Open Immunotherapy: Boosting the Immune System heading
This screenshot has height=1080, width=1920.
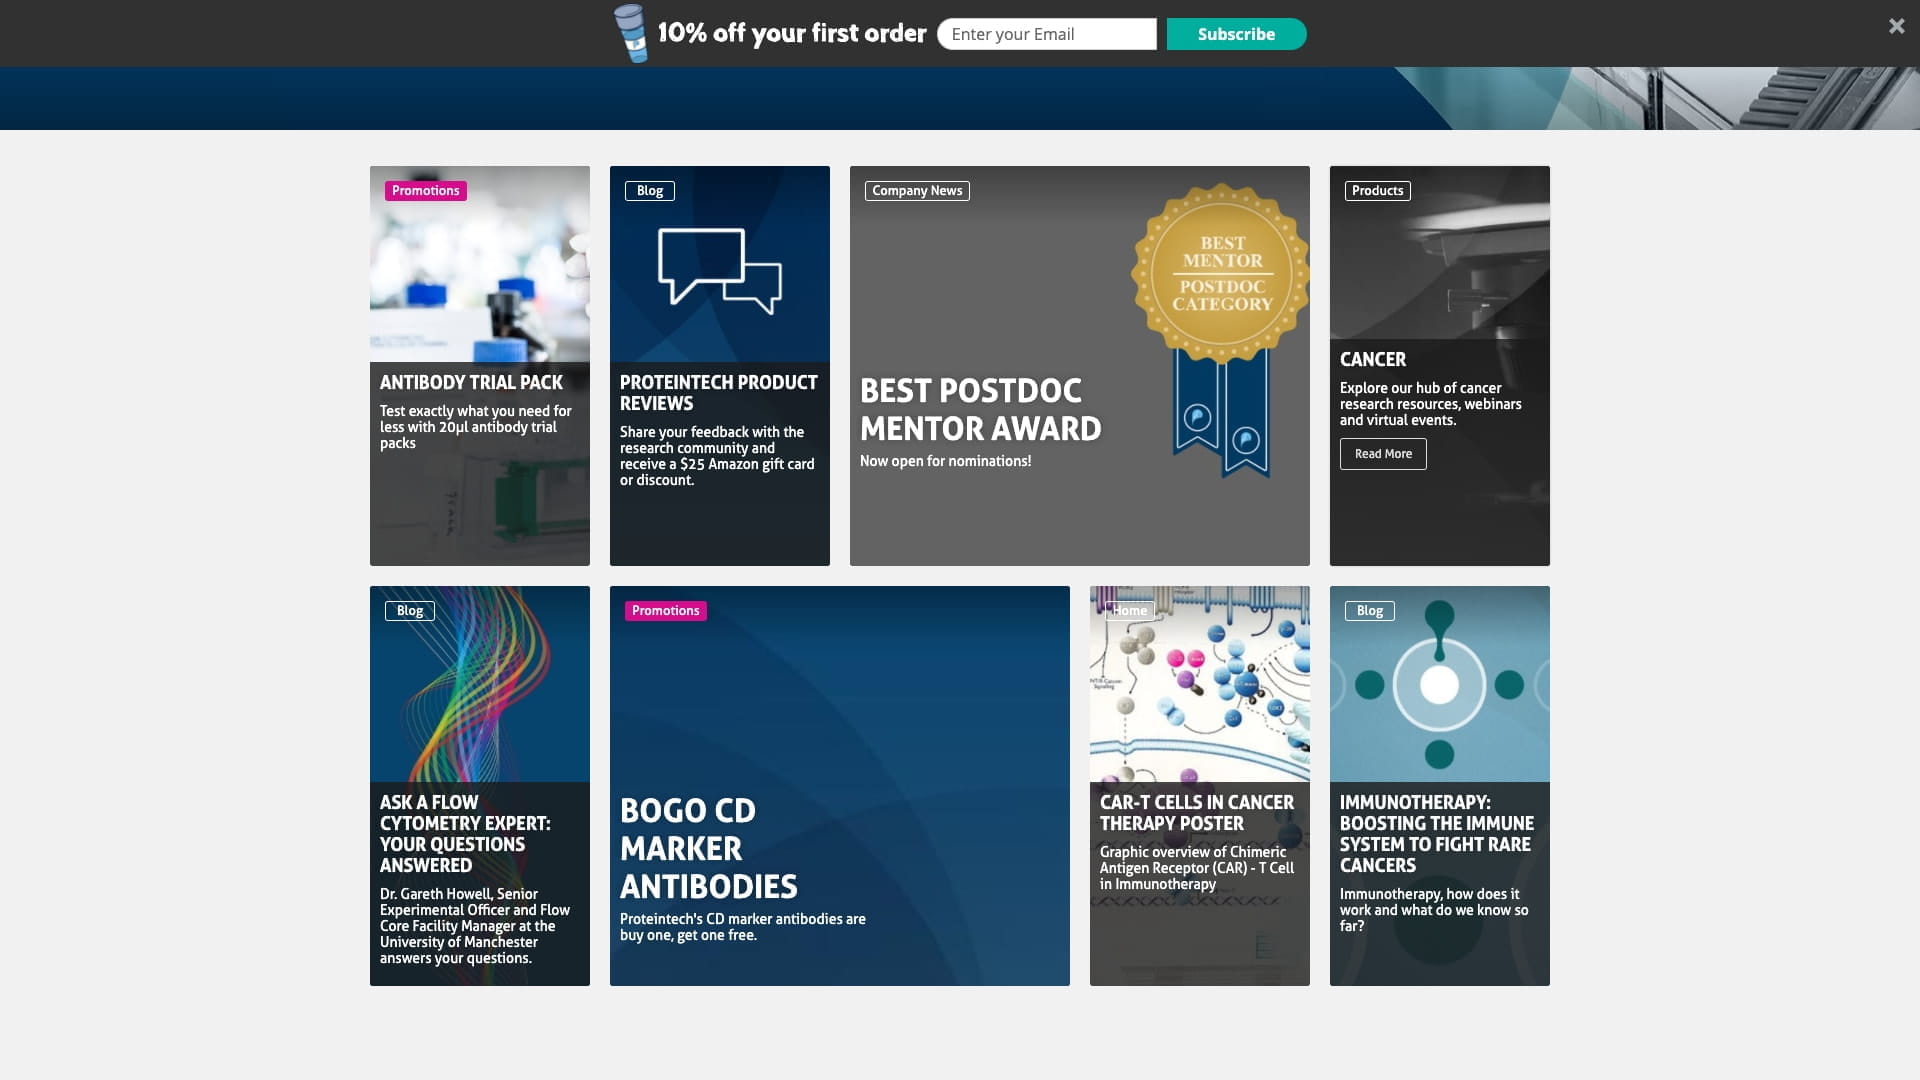1437,834
